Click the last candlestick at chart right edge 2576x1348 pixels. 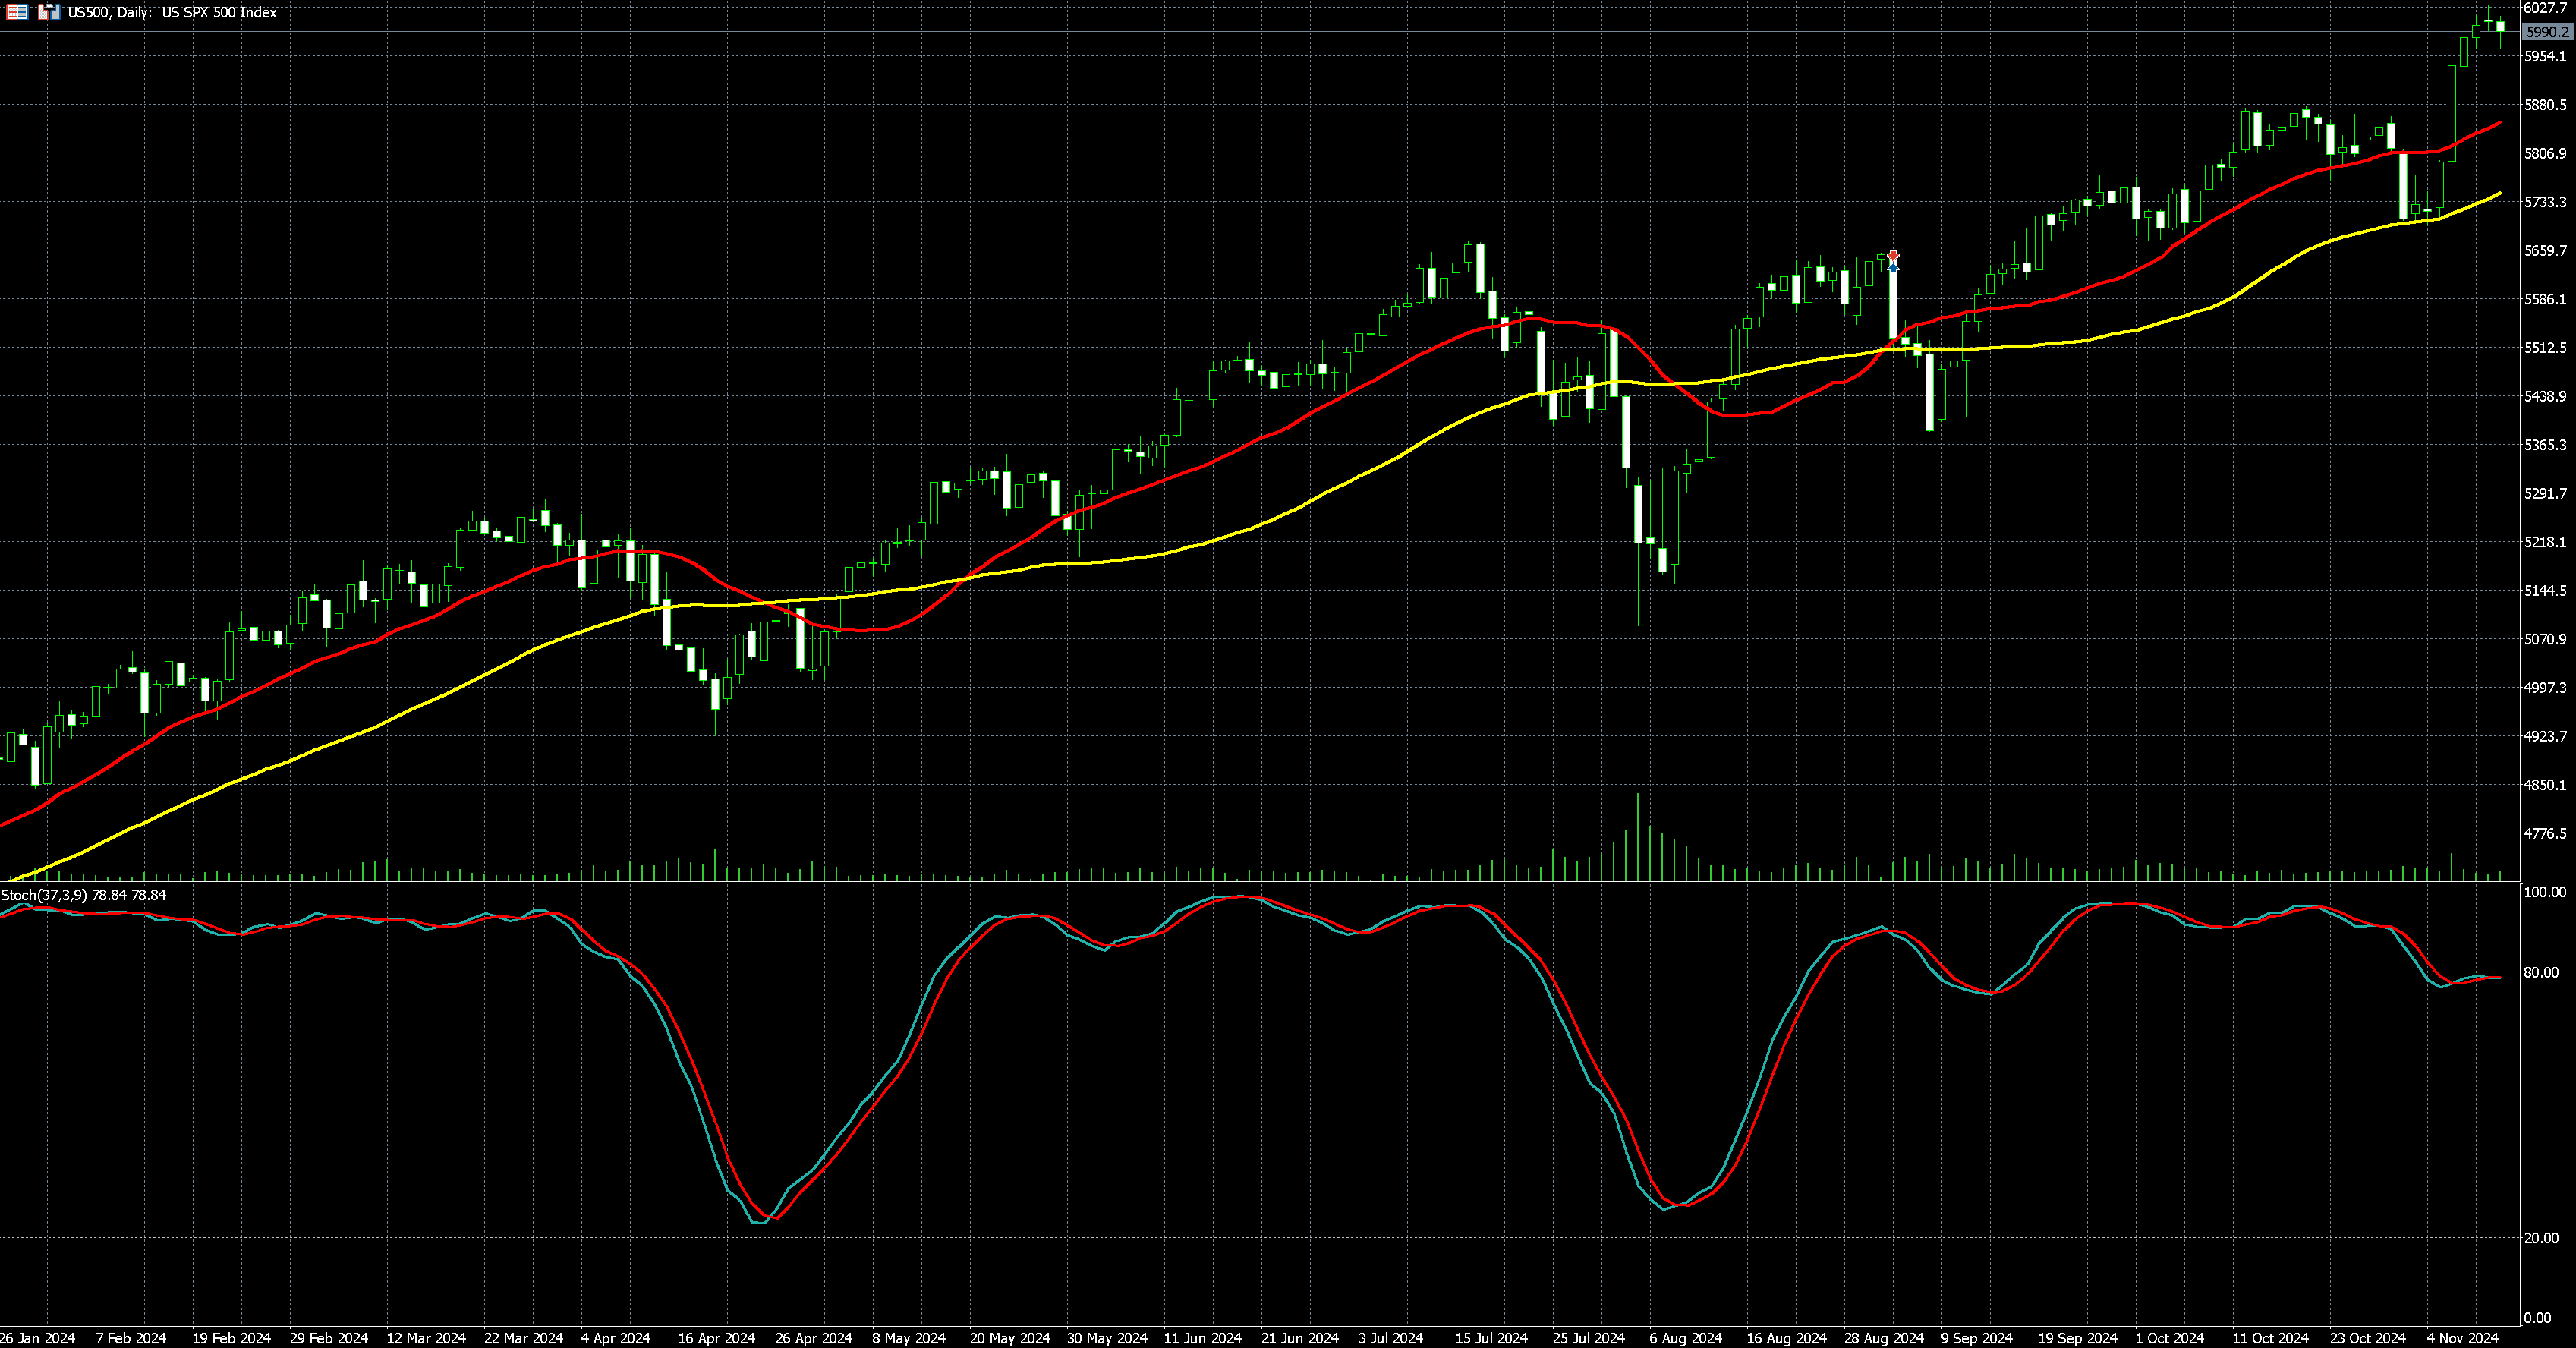click(2500, 27)
